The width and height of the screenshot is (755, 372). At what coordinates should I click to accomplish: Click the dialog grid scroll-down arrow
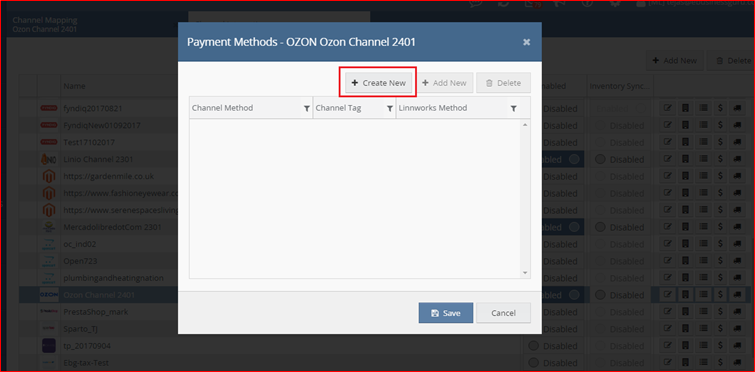pos(525,272)
